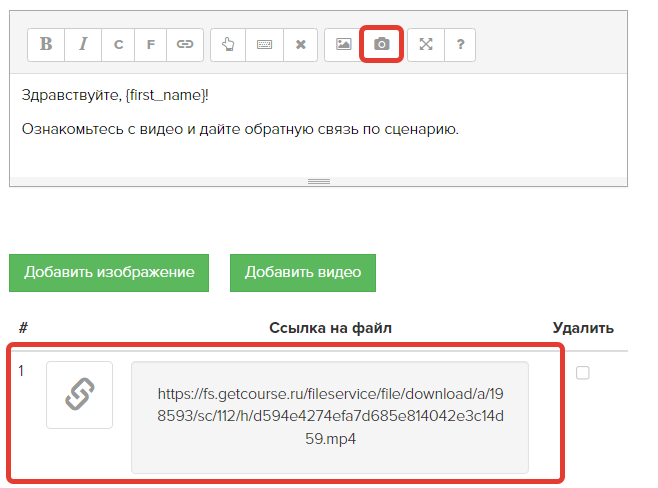Screen dimensions: 658x488
Task: Click the Удалить column header
Action: click(583, 328)
